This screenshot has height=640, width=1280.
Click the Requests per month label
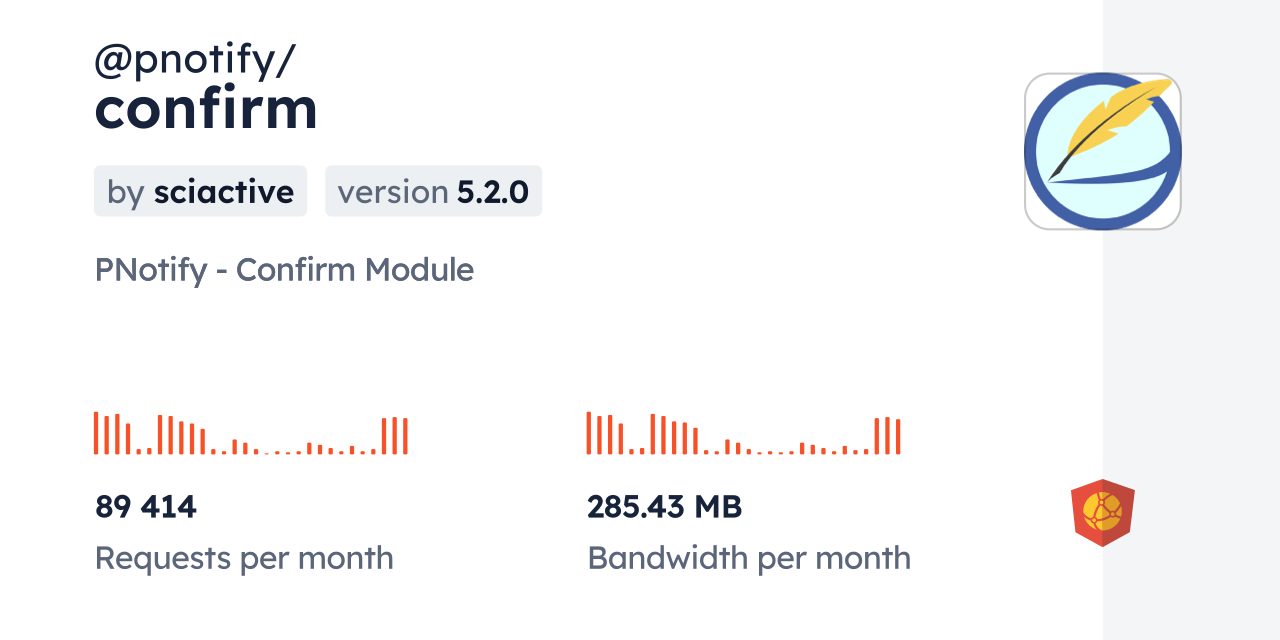click(244, 558)
